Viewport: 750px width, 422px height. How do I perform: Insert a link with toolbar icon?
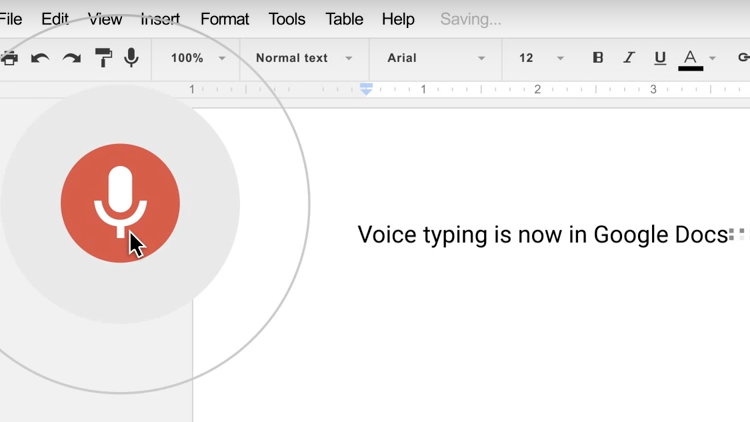coord(744,58)
